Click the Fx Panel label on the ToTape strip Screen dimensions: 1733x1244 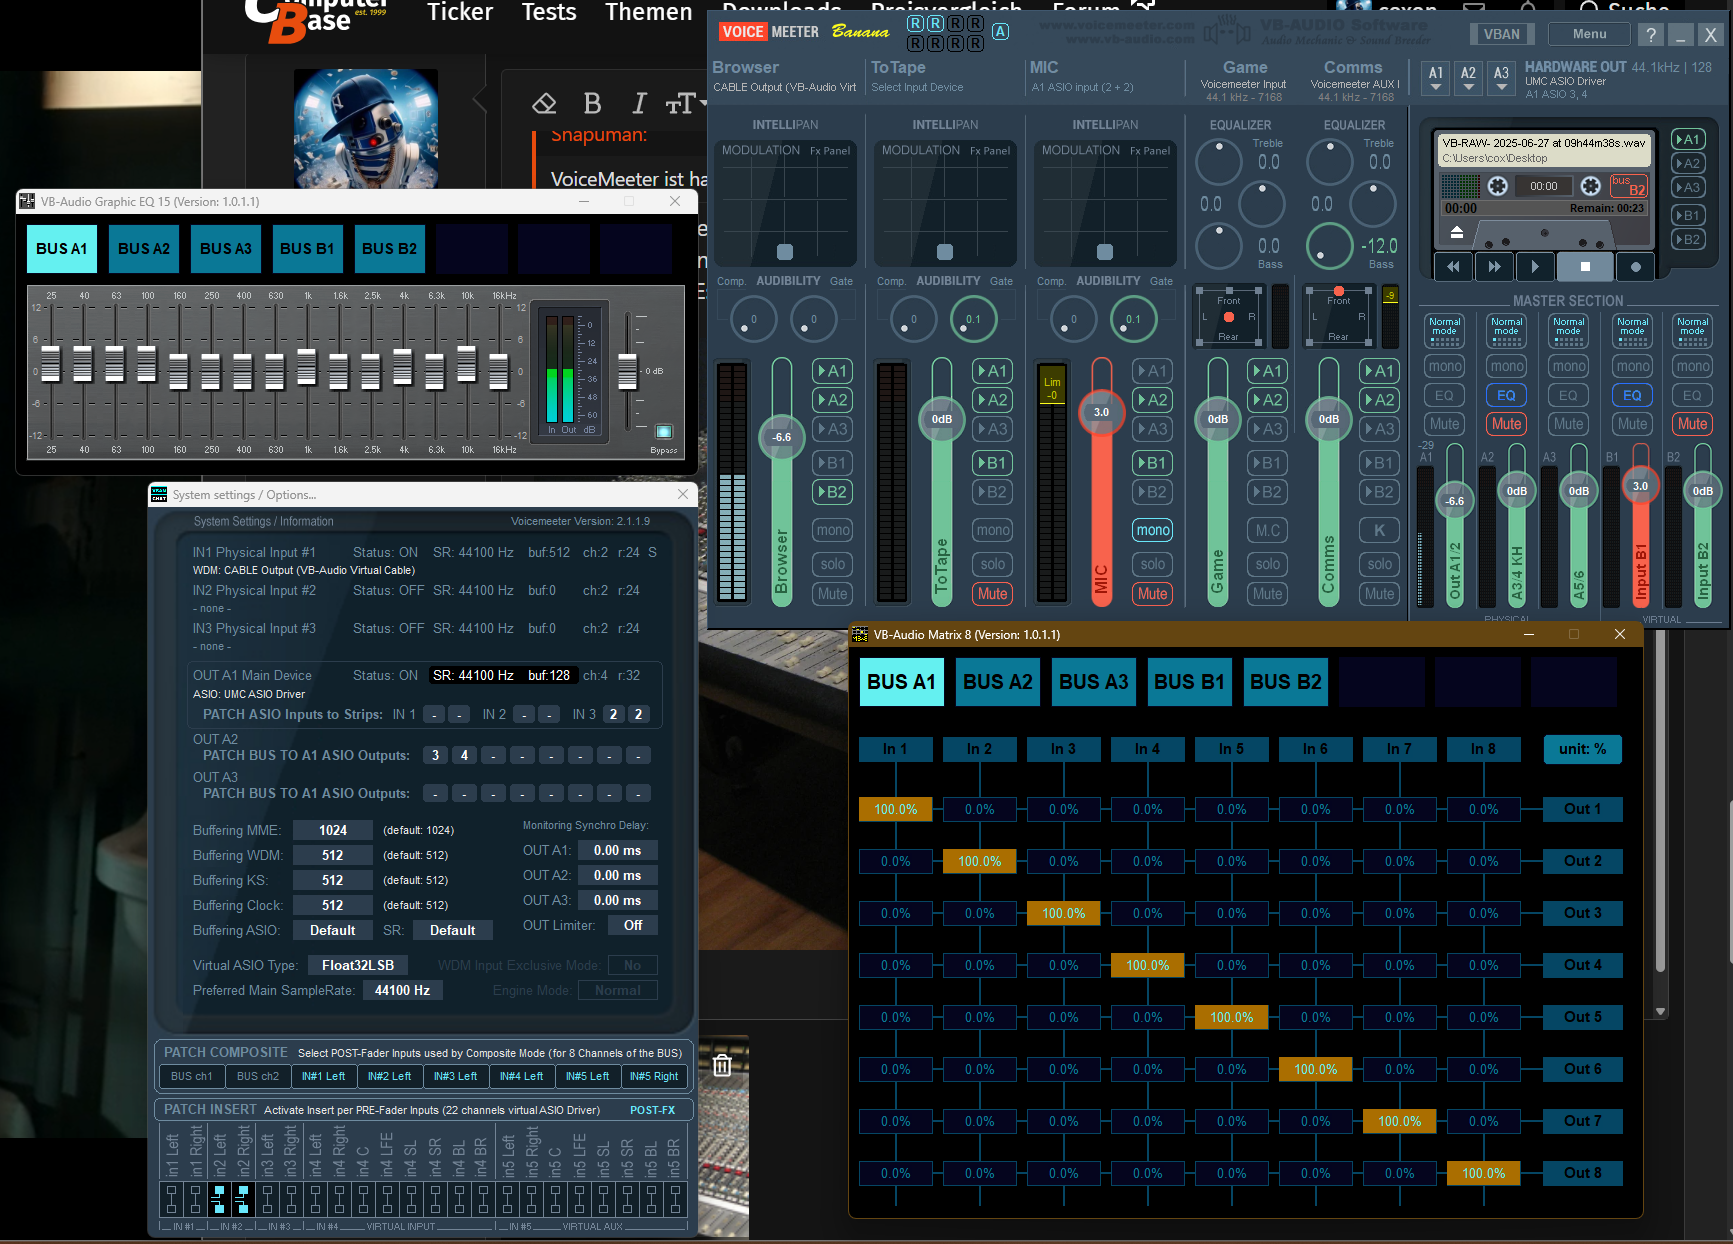coord(990,151)
